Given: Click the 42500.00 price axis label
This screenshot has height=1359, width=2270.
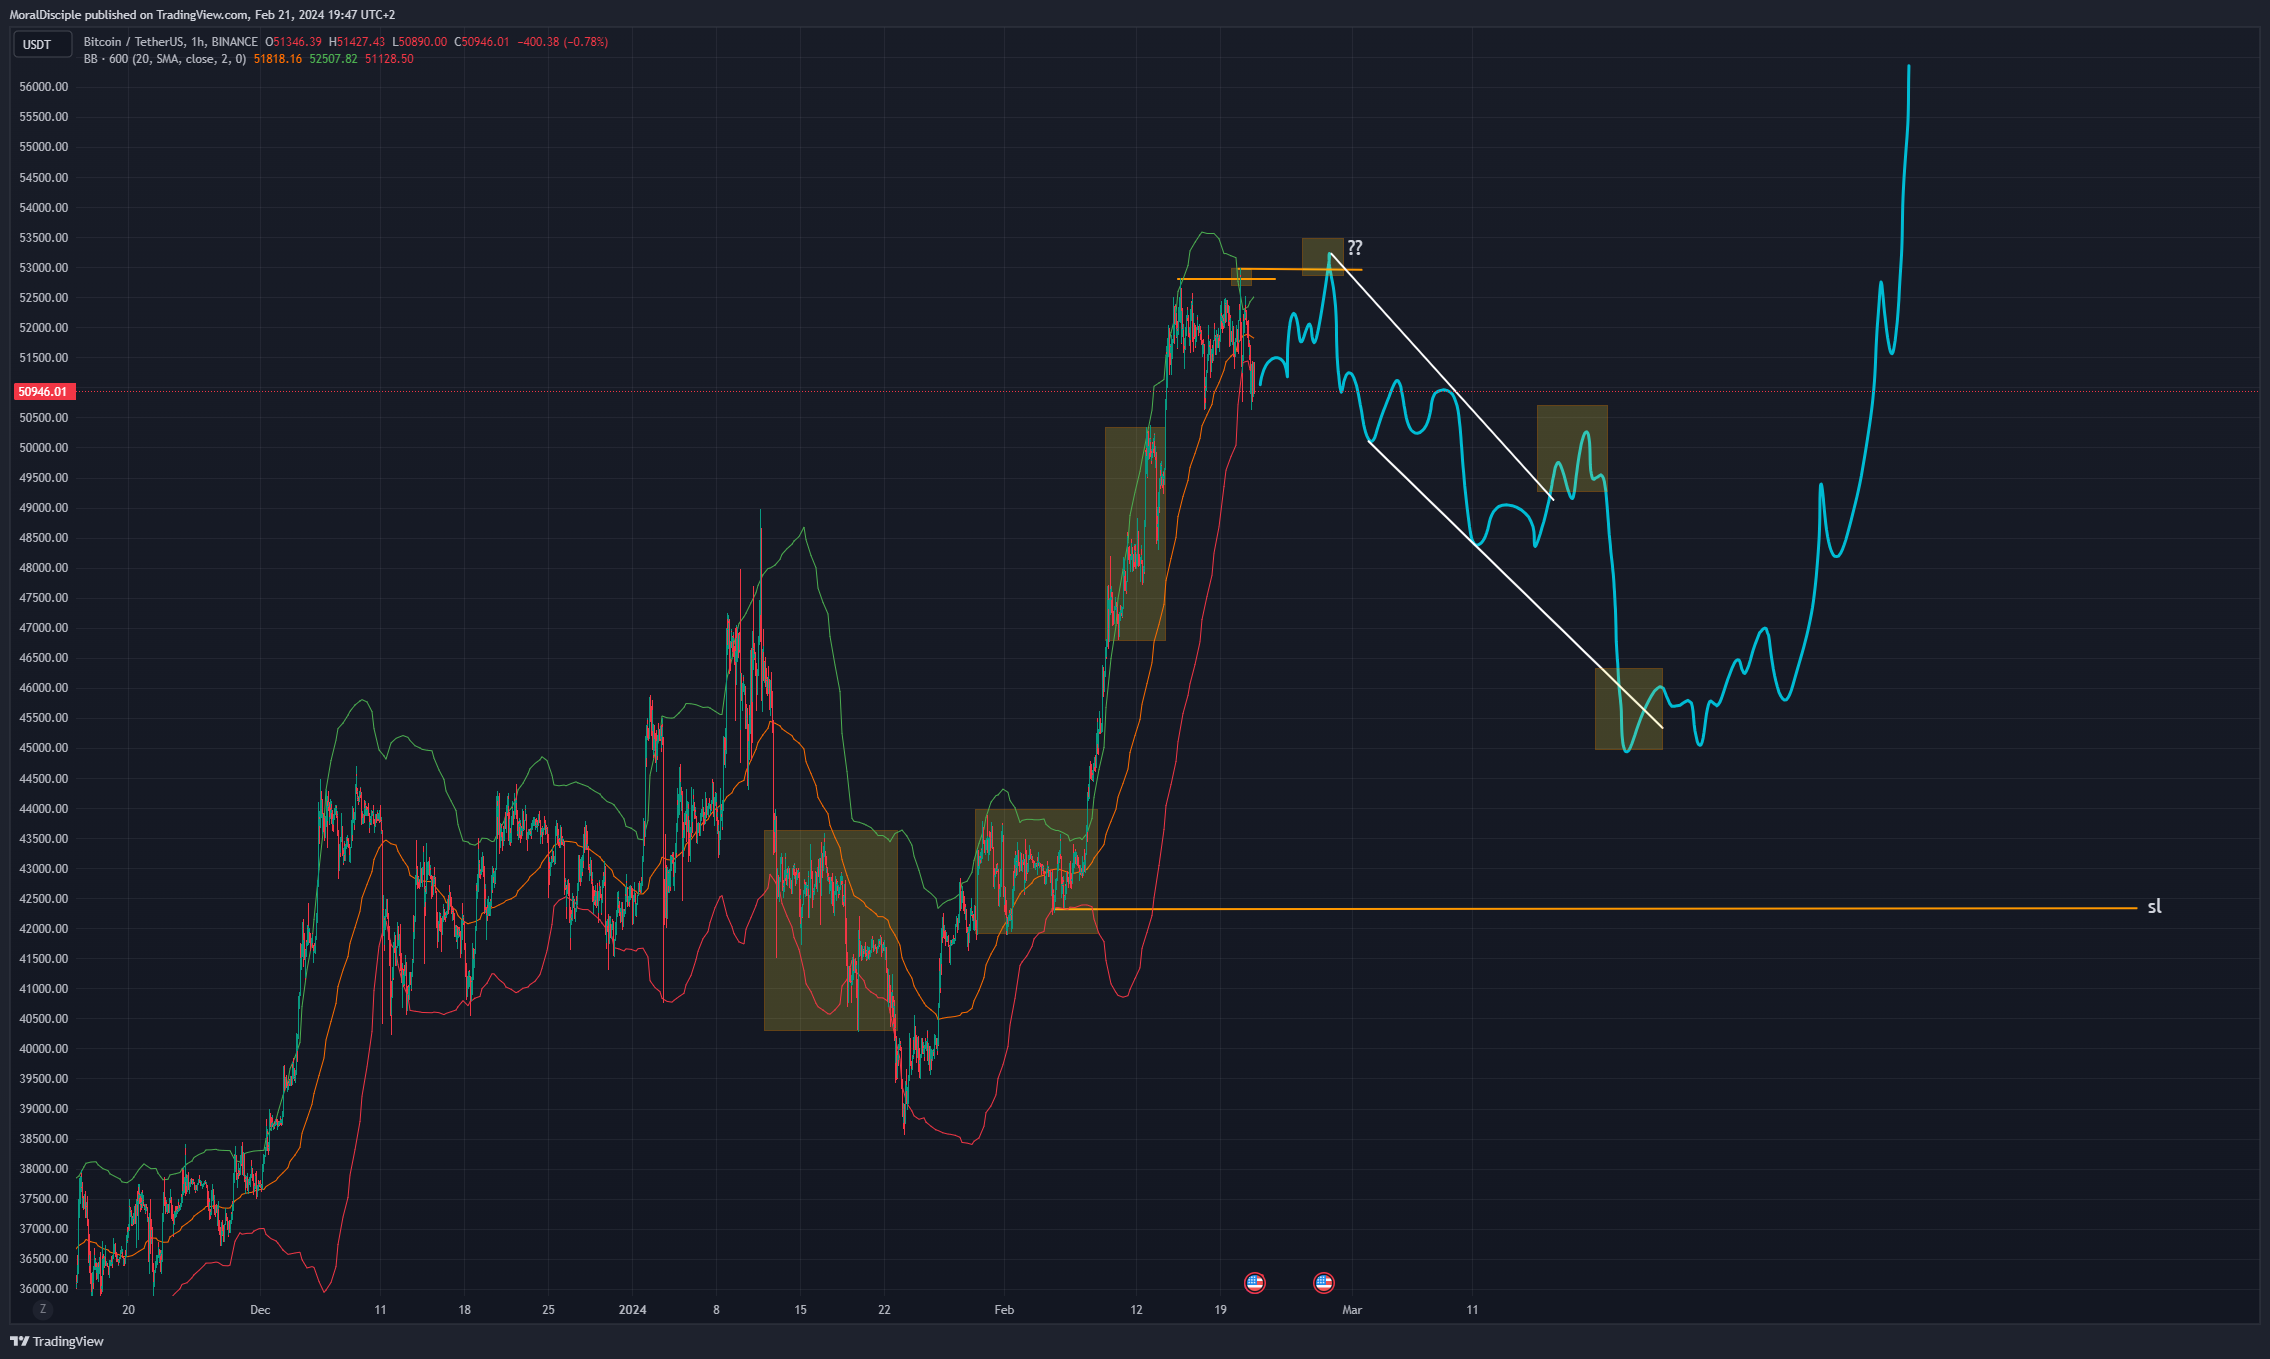Looking at the screenshot, I should [x=44, y=899].
